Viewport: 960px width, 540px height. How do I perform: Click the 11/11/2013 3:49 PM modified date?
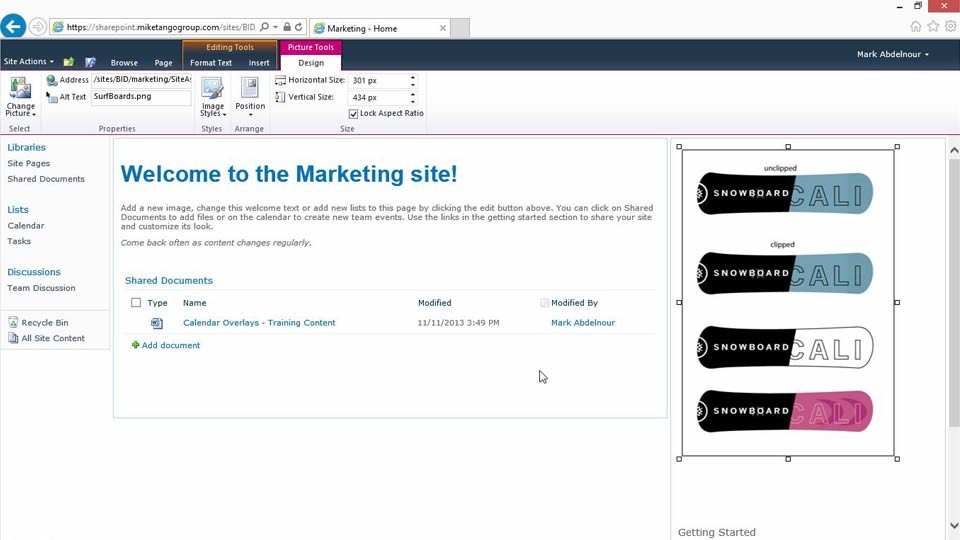(x=459, y=323)
